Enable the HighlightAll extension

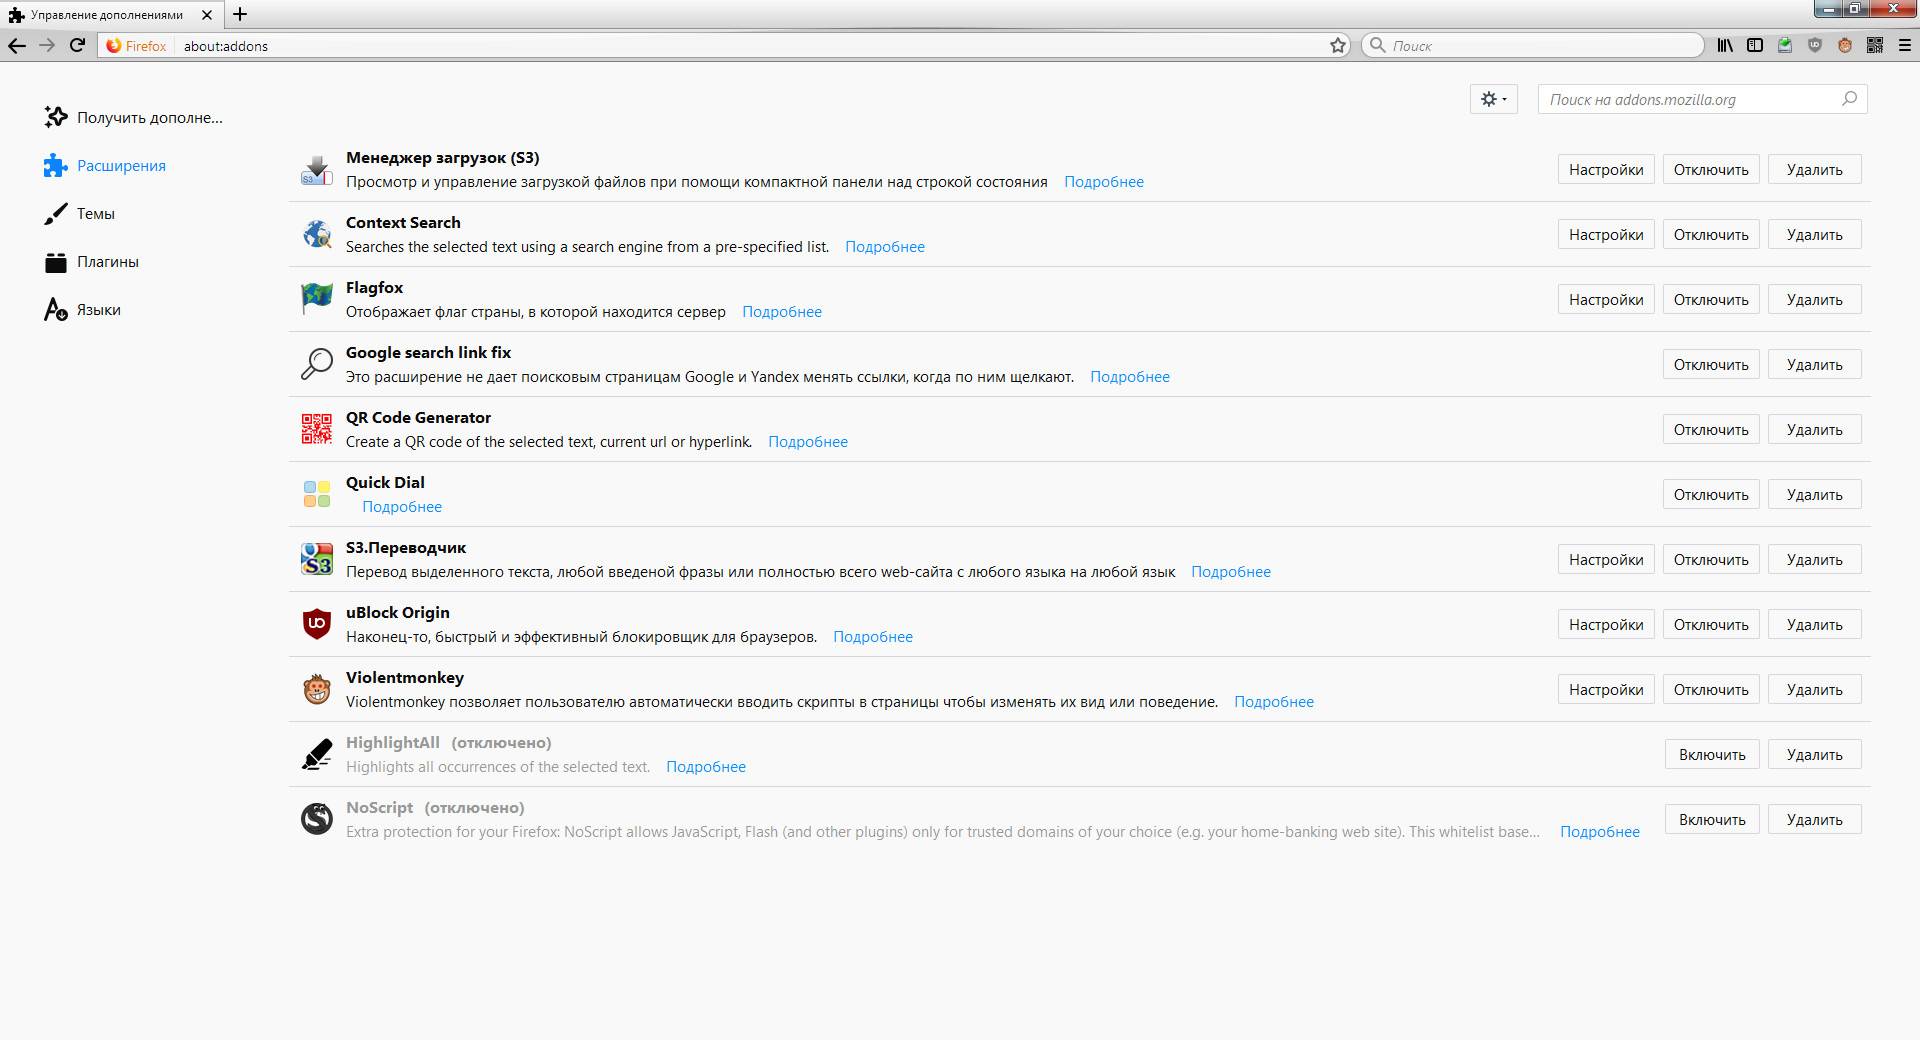coord(1712,754)
